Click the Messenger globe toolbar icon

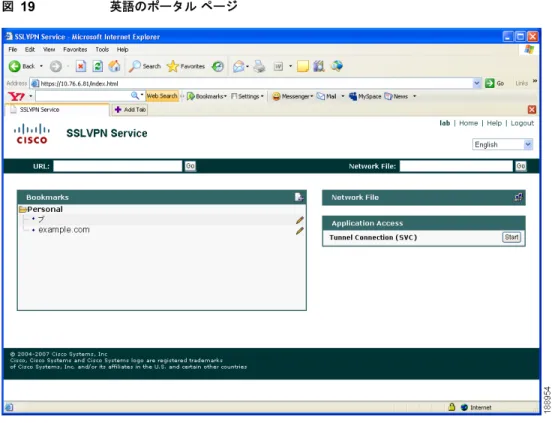coord(337,66)
